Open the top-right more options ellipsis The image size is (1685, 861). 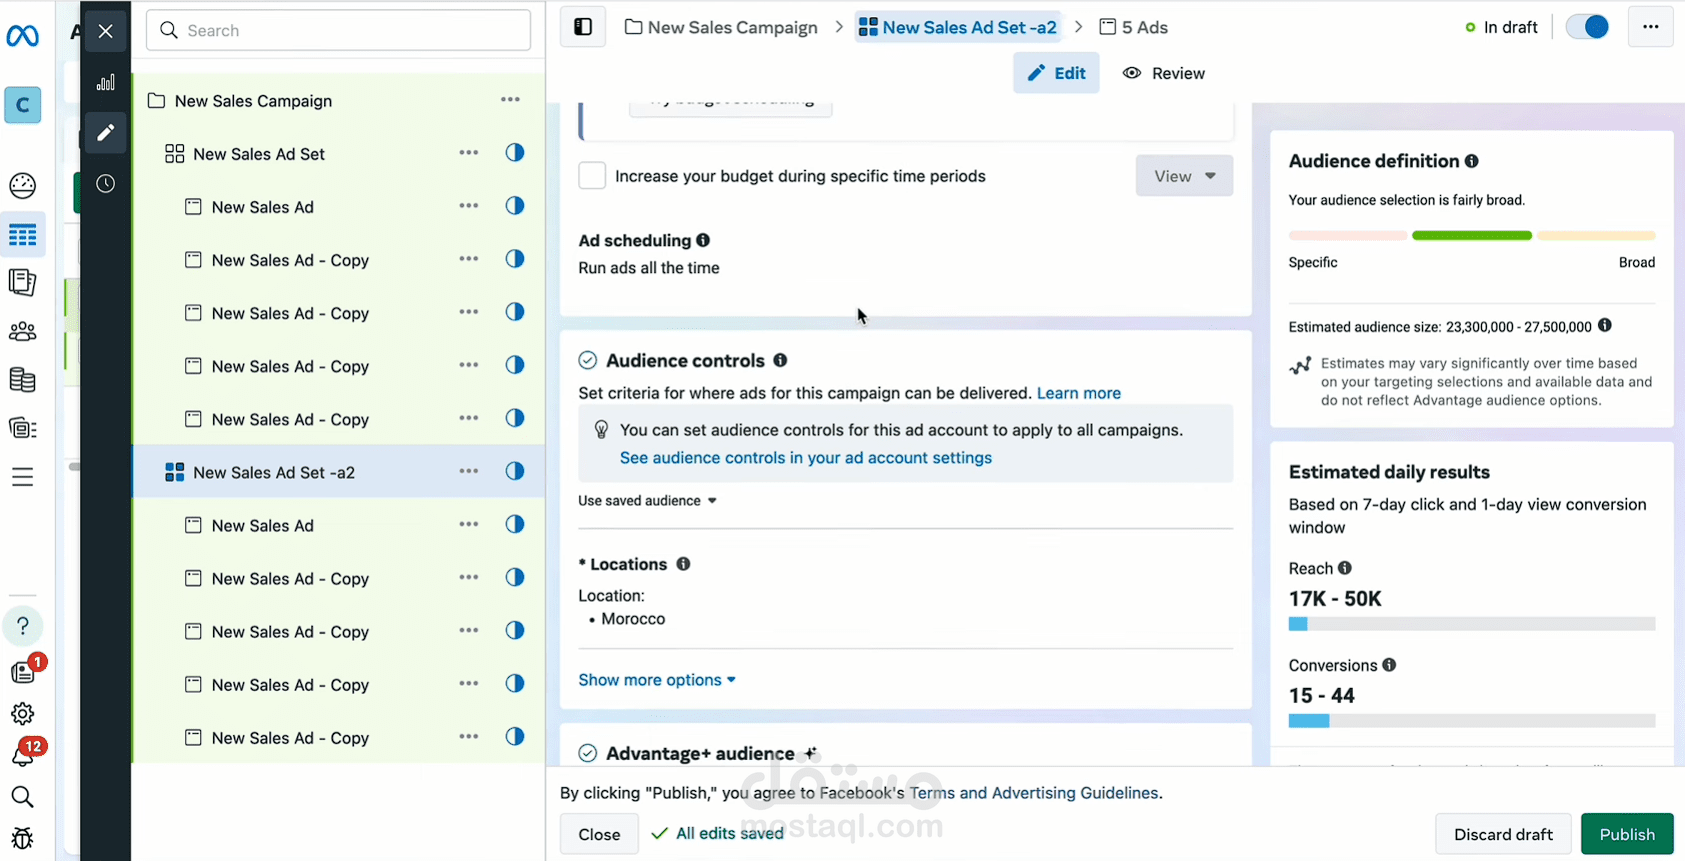(x=1651, y=27)
